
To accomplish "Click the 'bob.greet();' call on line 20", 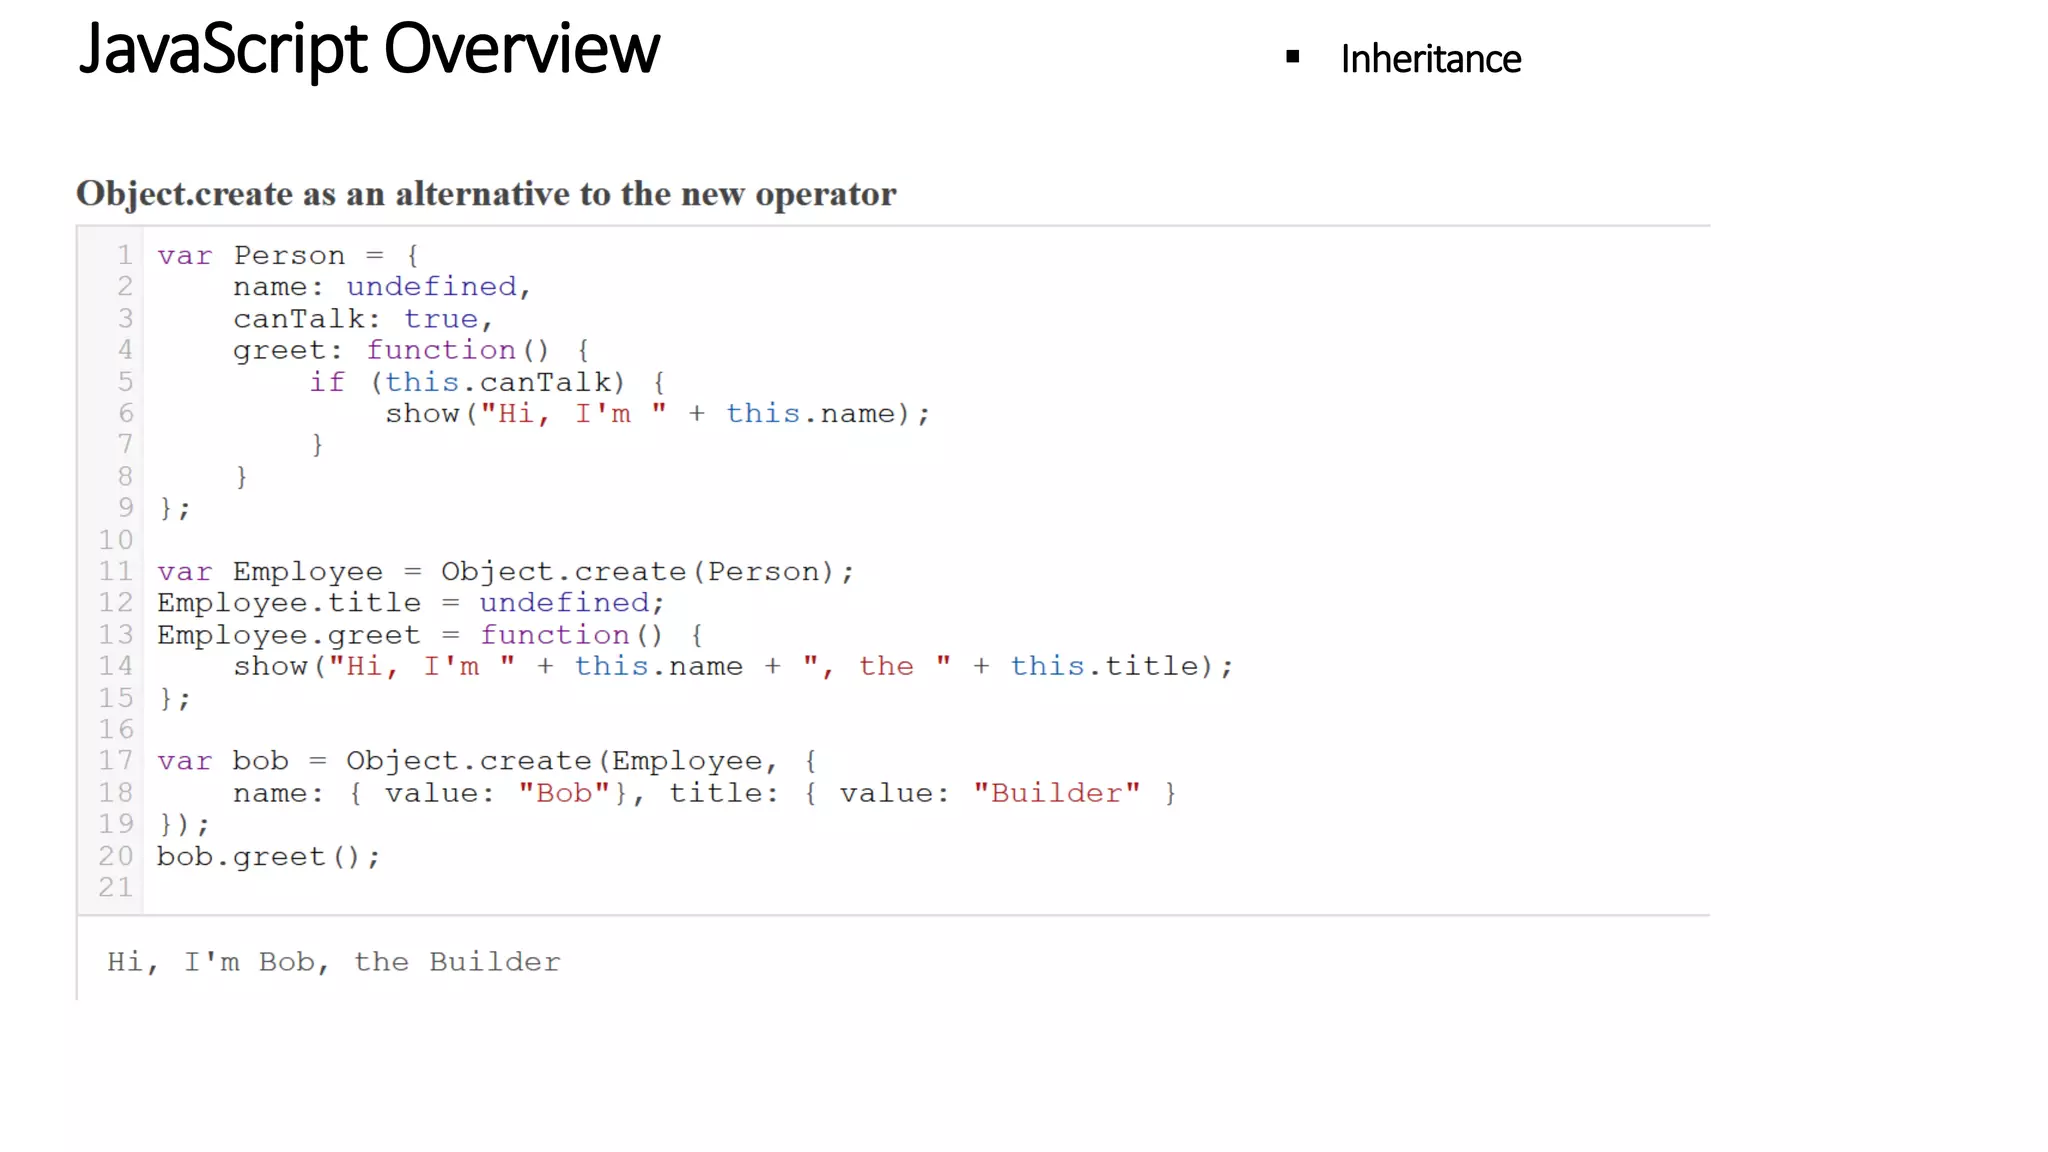I will (x=268, y=857).
